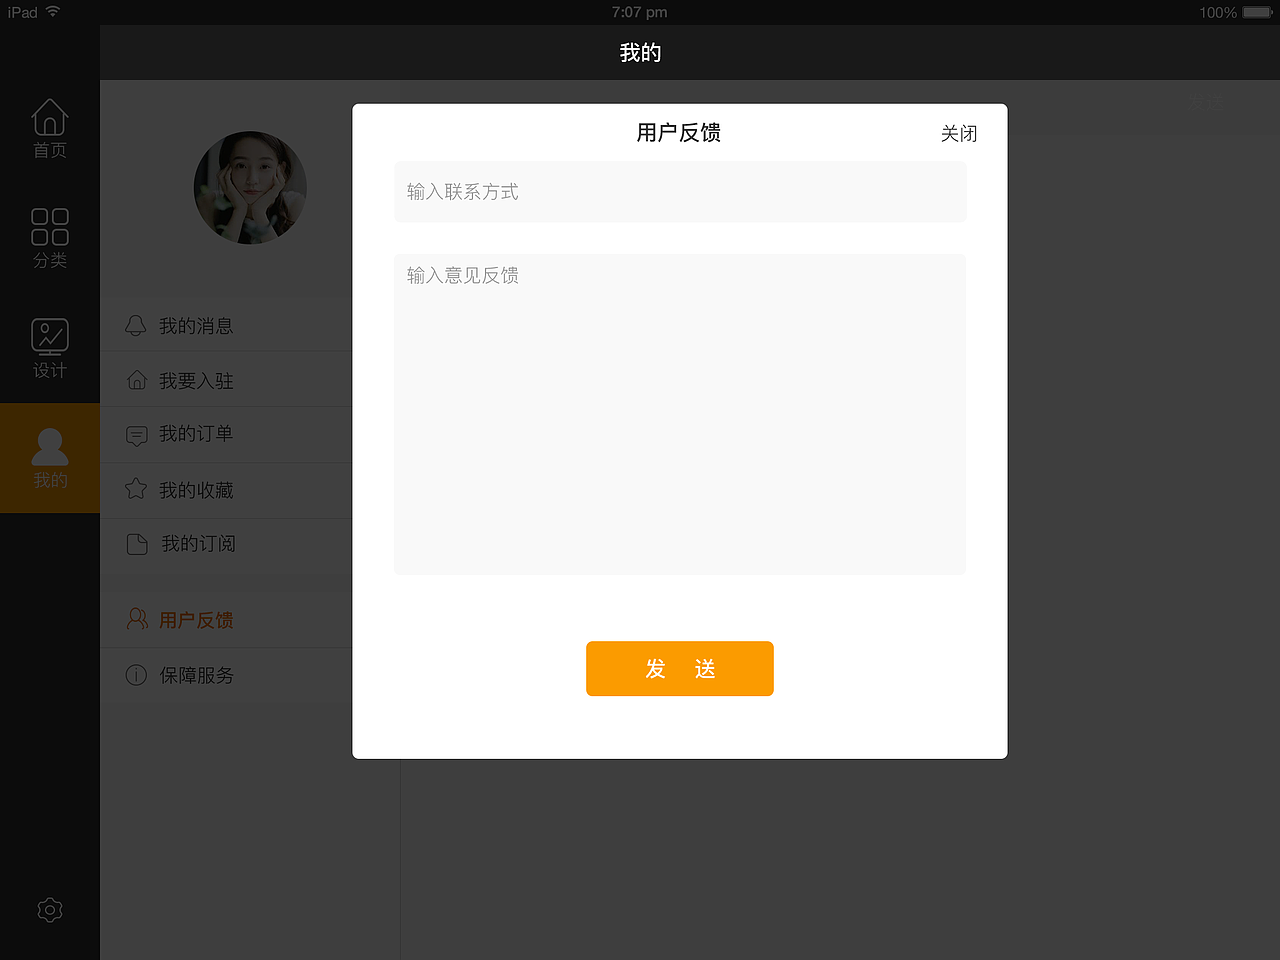Open 保障服务 menu entry
Screen dimensions: 1280x960
coord(226,675)
